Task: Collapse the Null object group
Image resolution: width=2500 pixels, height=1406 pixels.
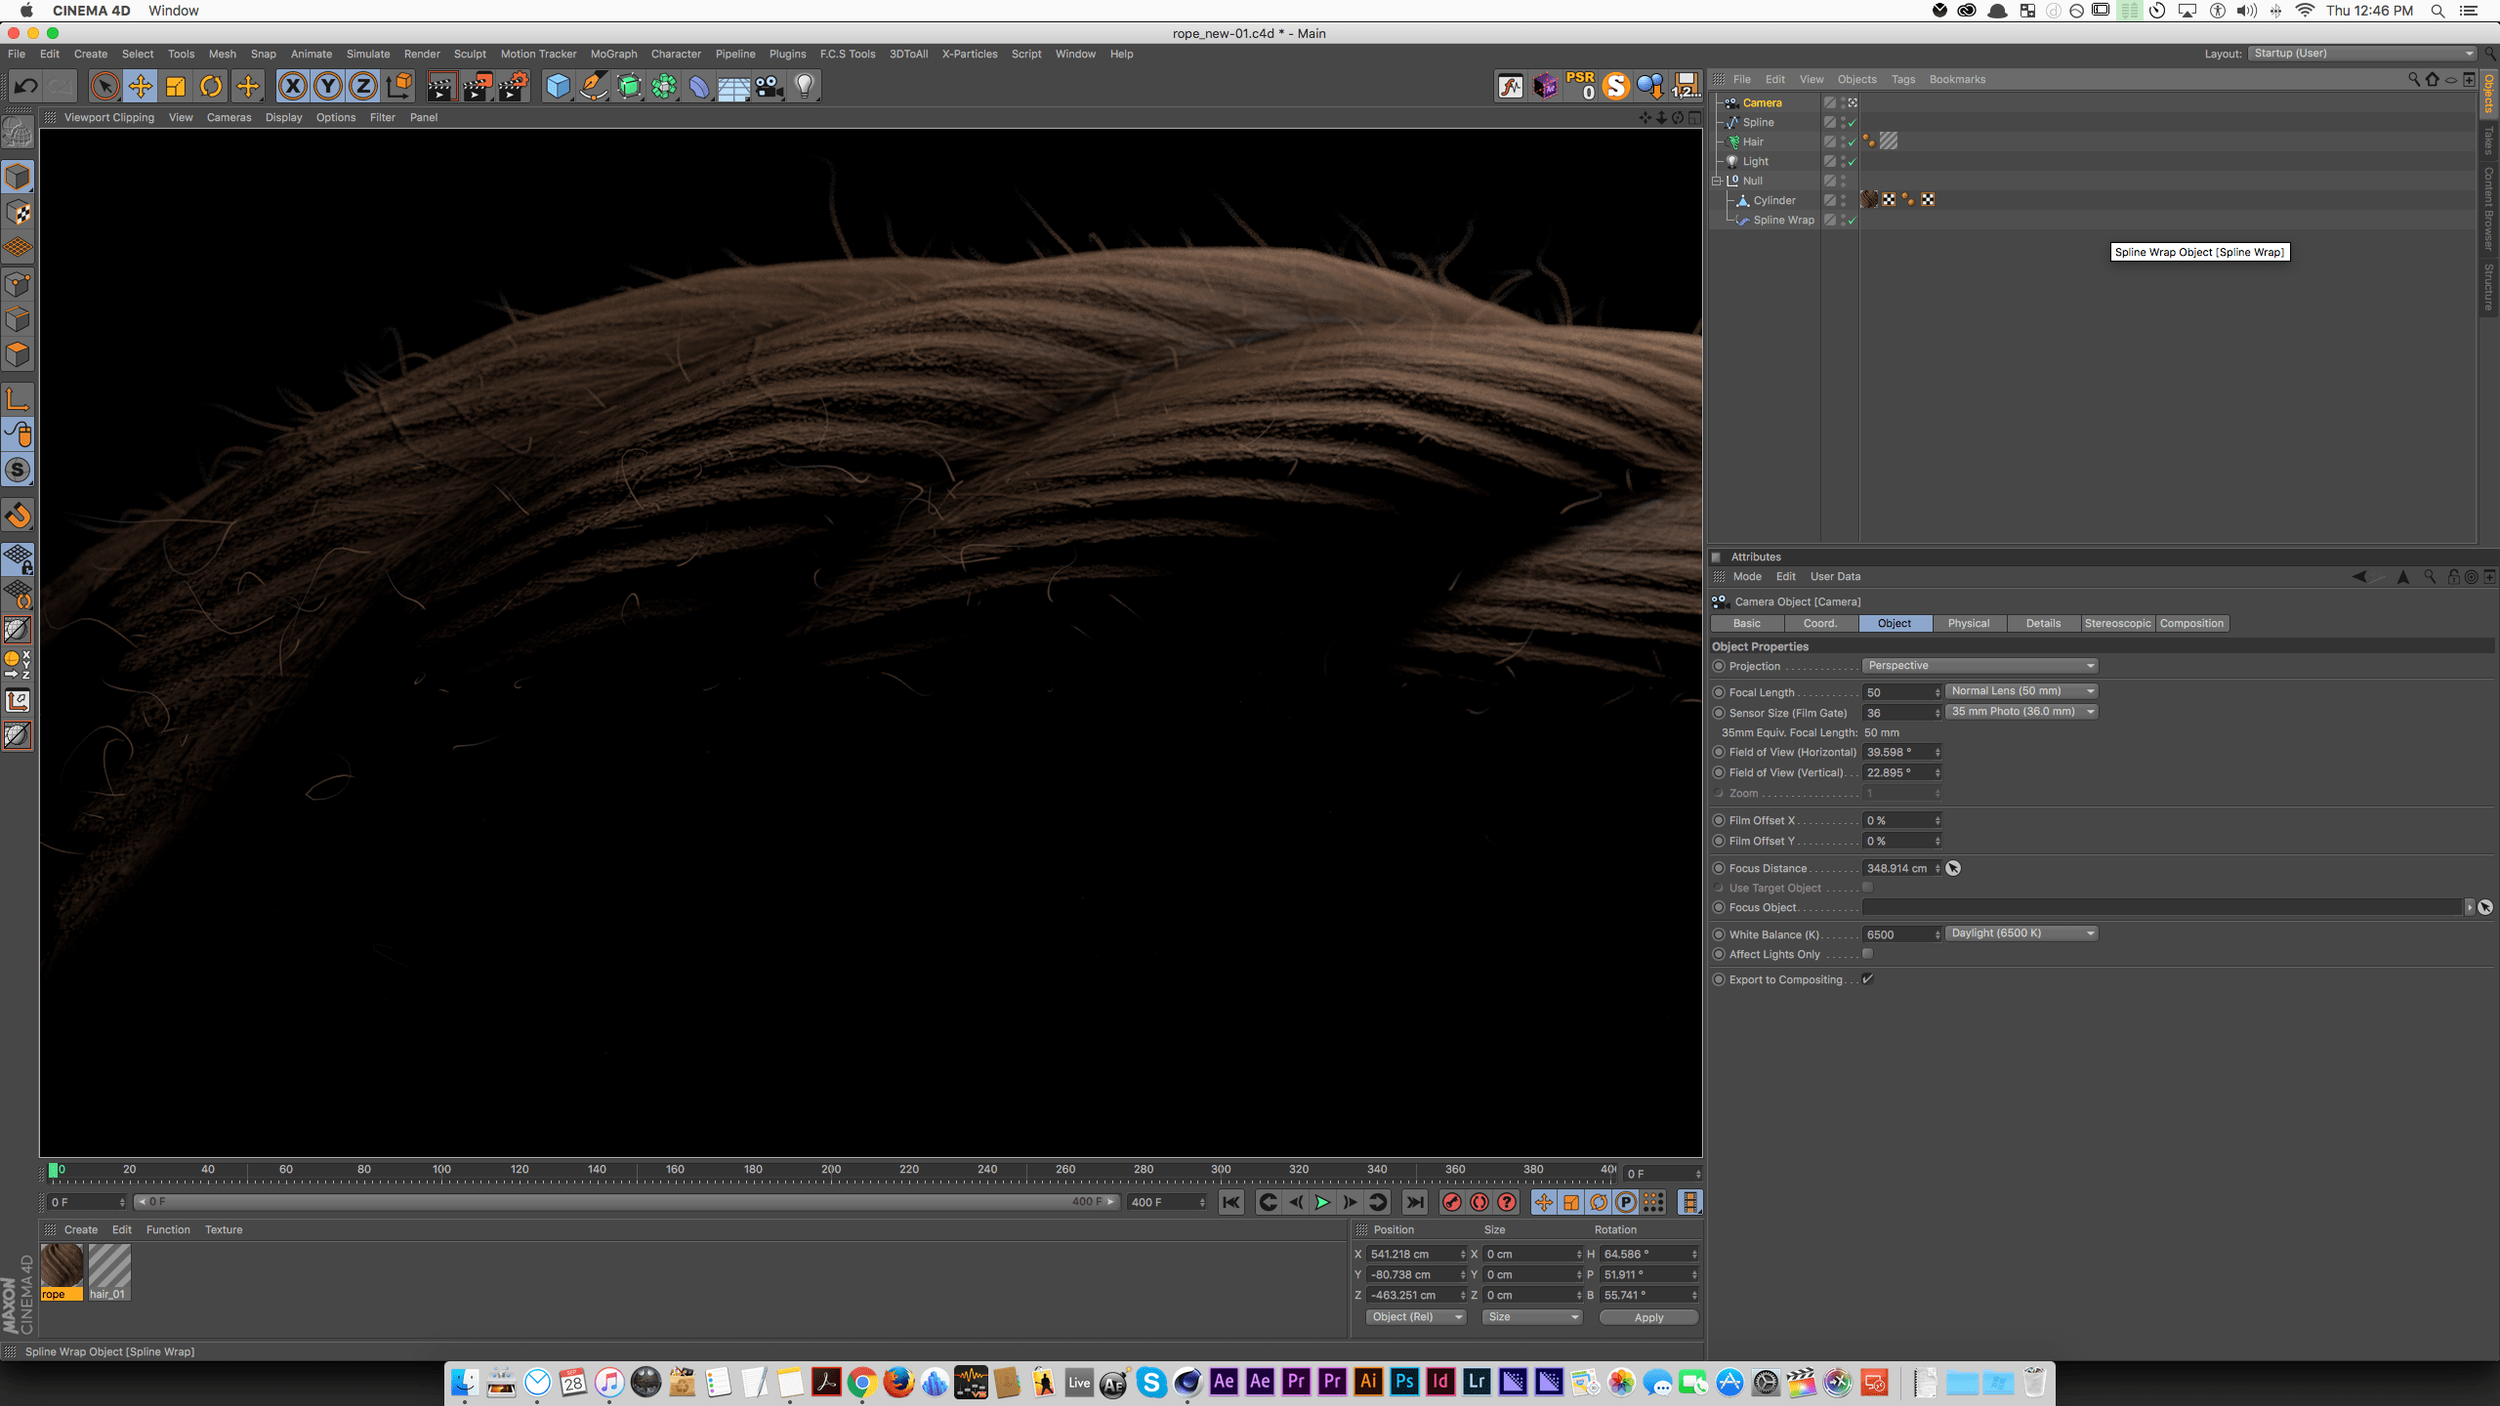Action: point(1717,181)
